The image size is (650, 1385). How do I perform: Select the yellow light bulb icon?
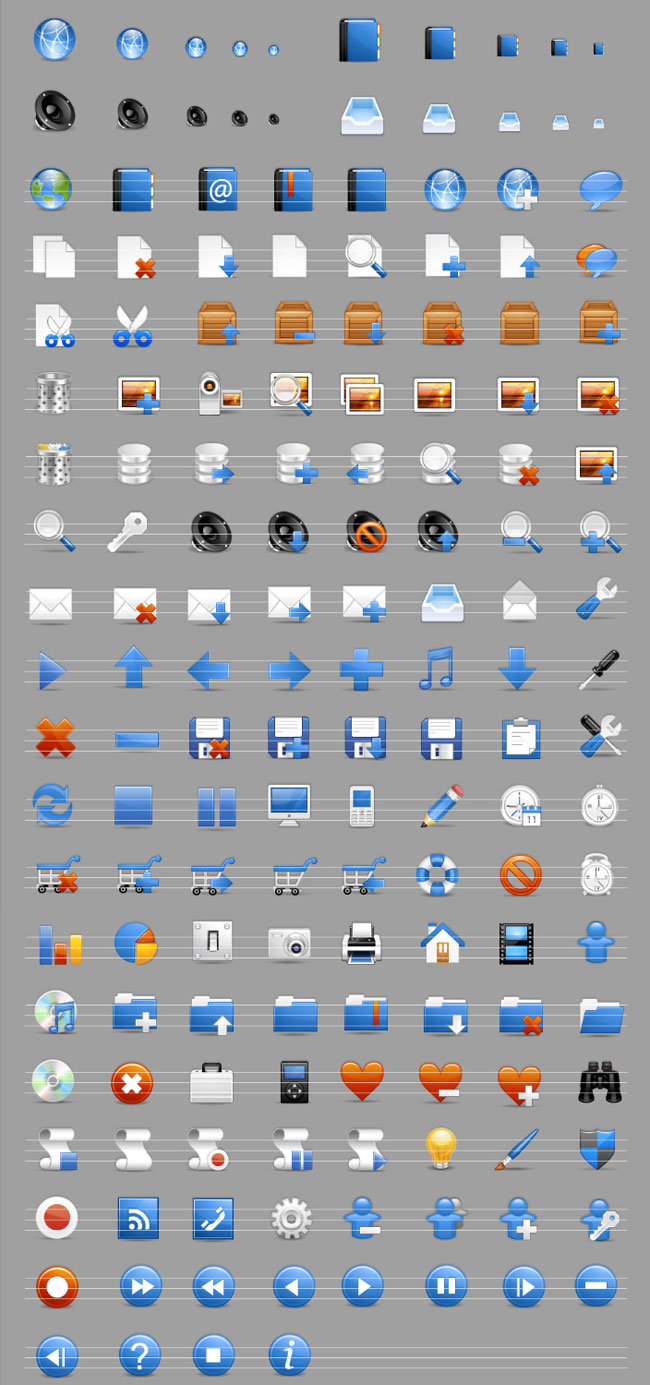(441, 1148)
